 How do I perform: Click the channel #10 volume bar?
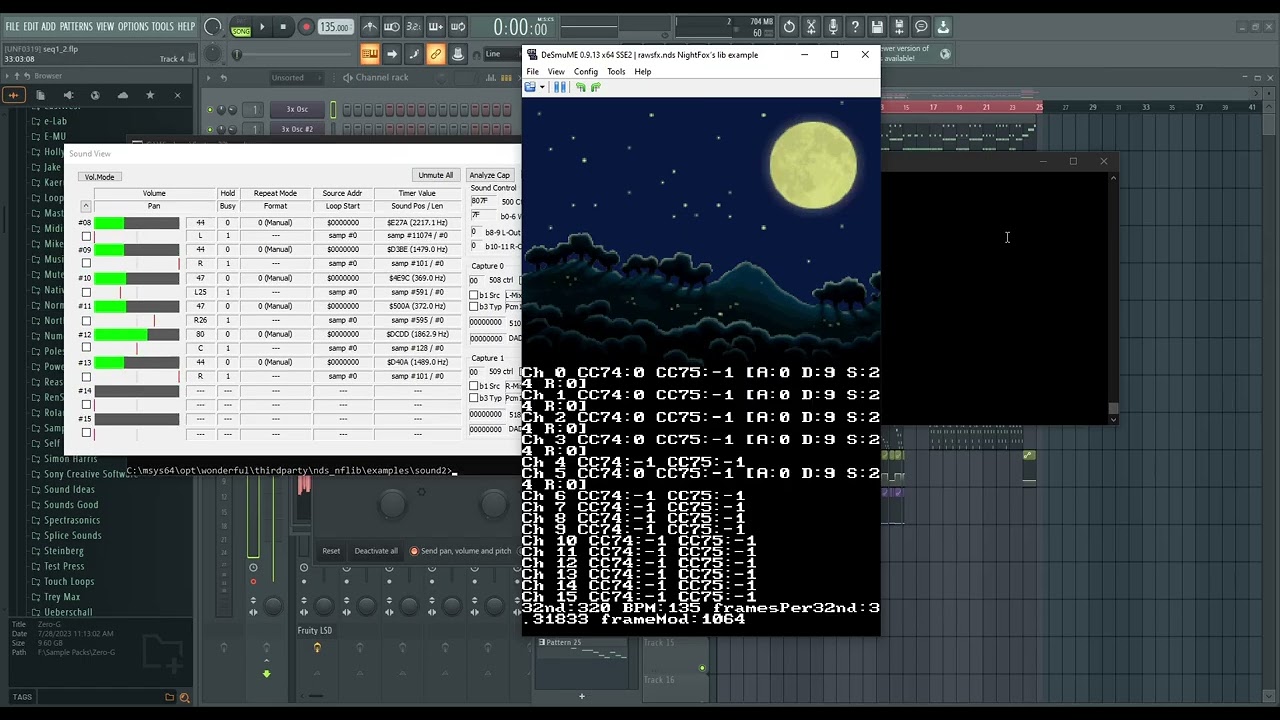137,278
